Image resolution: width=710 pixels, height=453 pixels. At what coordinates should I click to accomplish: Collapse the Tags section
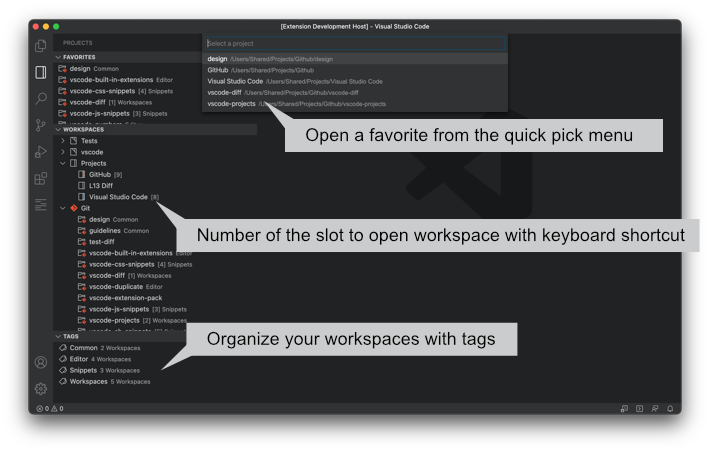tap(58, 337)
